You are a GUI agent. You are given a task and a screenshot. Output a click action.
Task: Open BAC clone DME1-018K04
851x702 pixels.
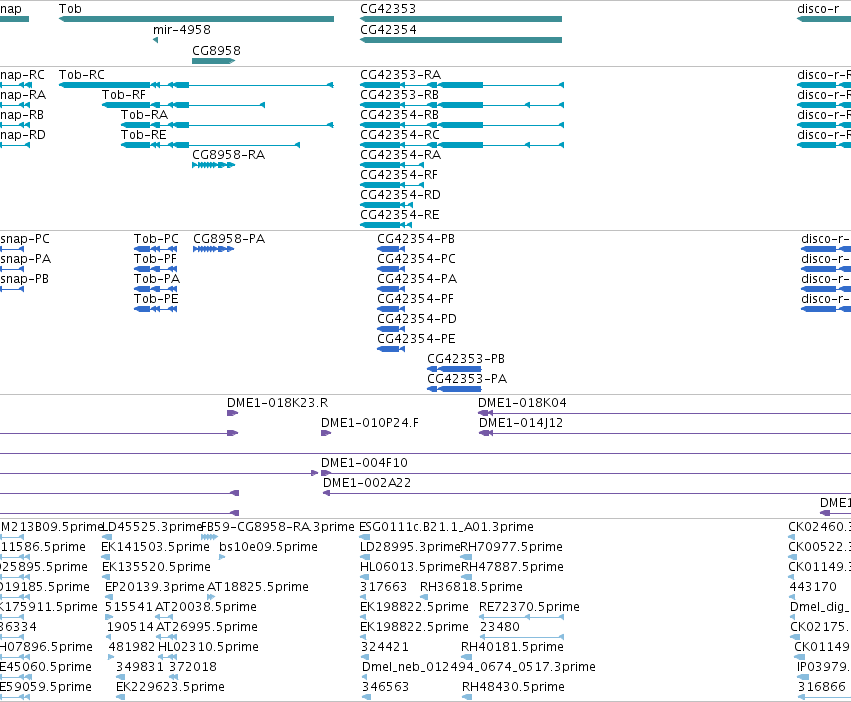pyautogui.click(x=522, y=403)
